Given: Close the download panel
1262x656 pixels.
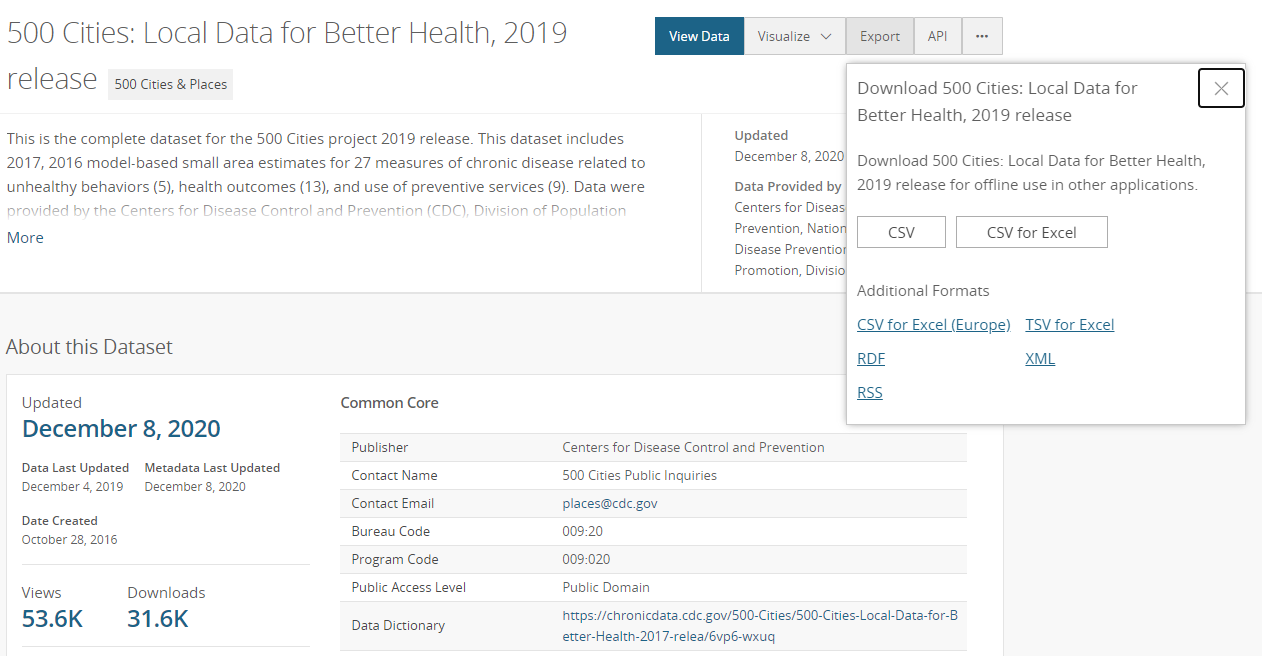Looking at the screenshot, I should tap(1221, 88).
